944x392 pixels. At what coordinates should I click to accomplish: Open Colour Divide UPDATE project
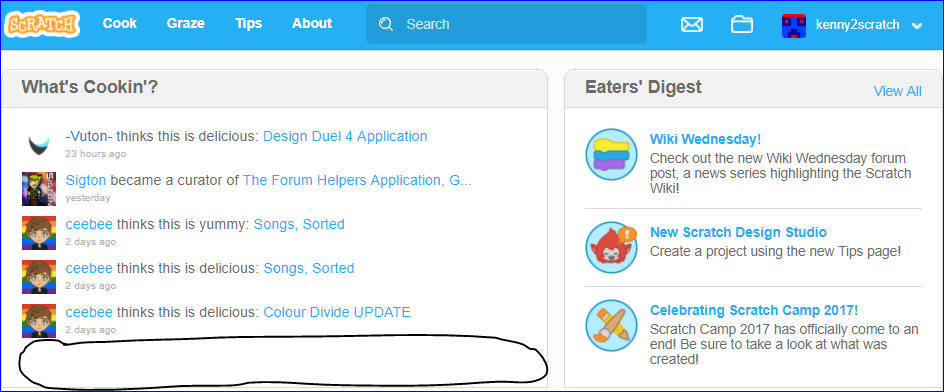[337, 312]
